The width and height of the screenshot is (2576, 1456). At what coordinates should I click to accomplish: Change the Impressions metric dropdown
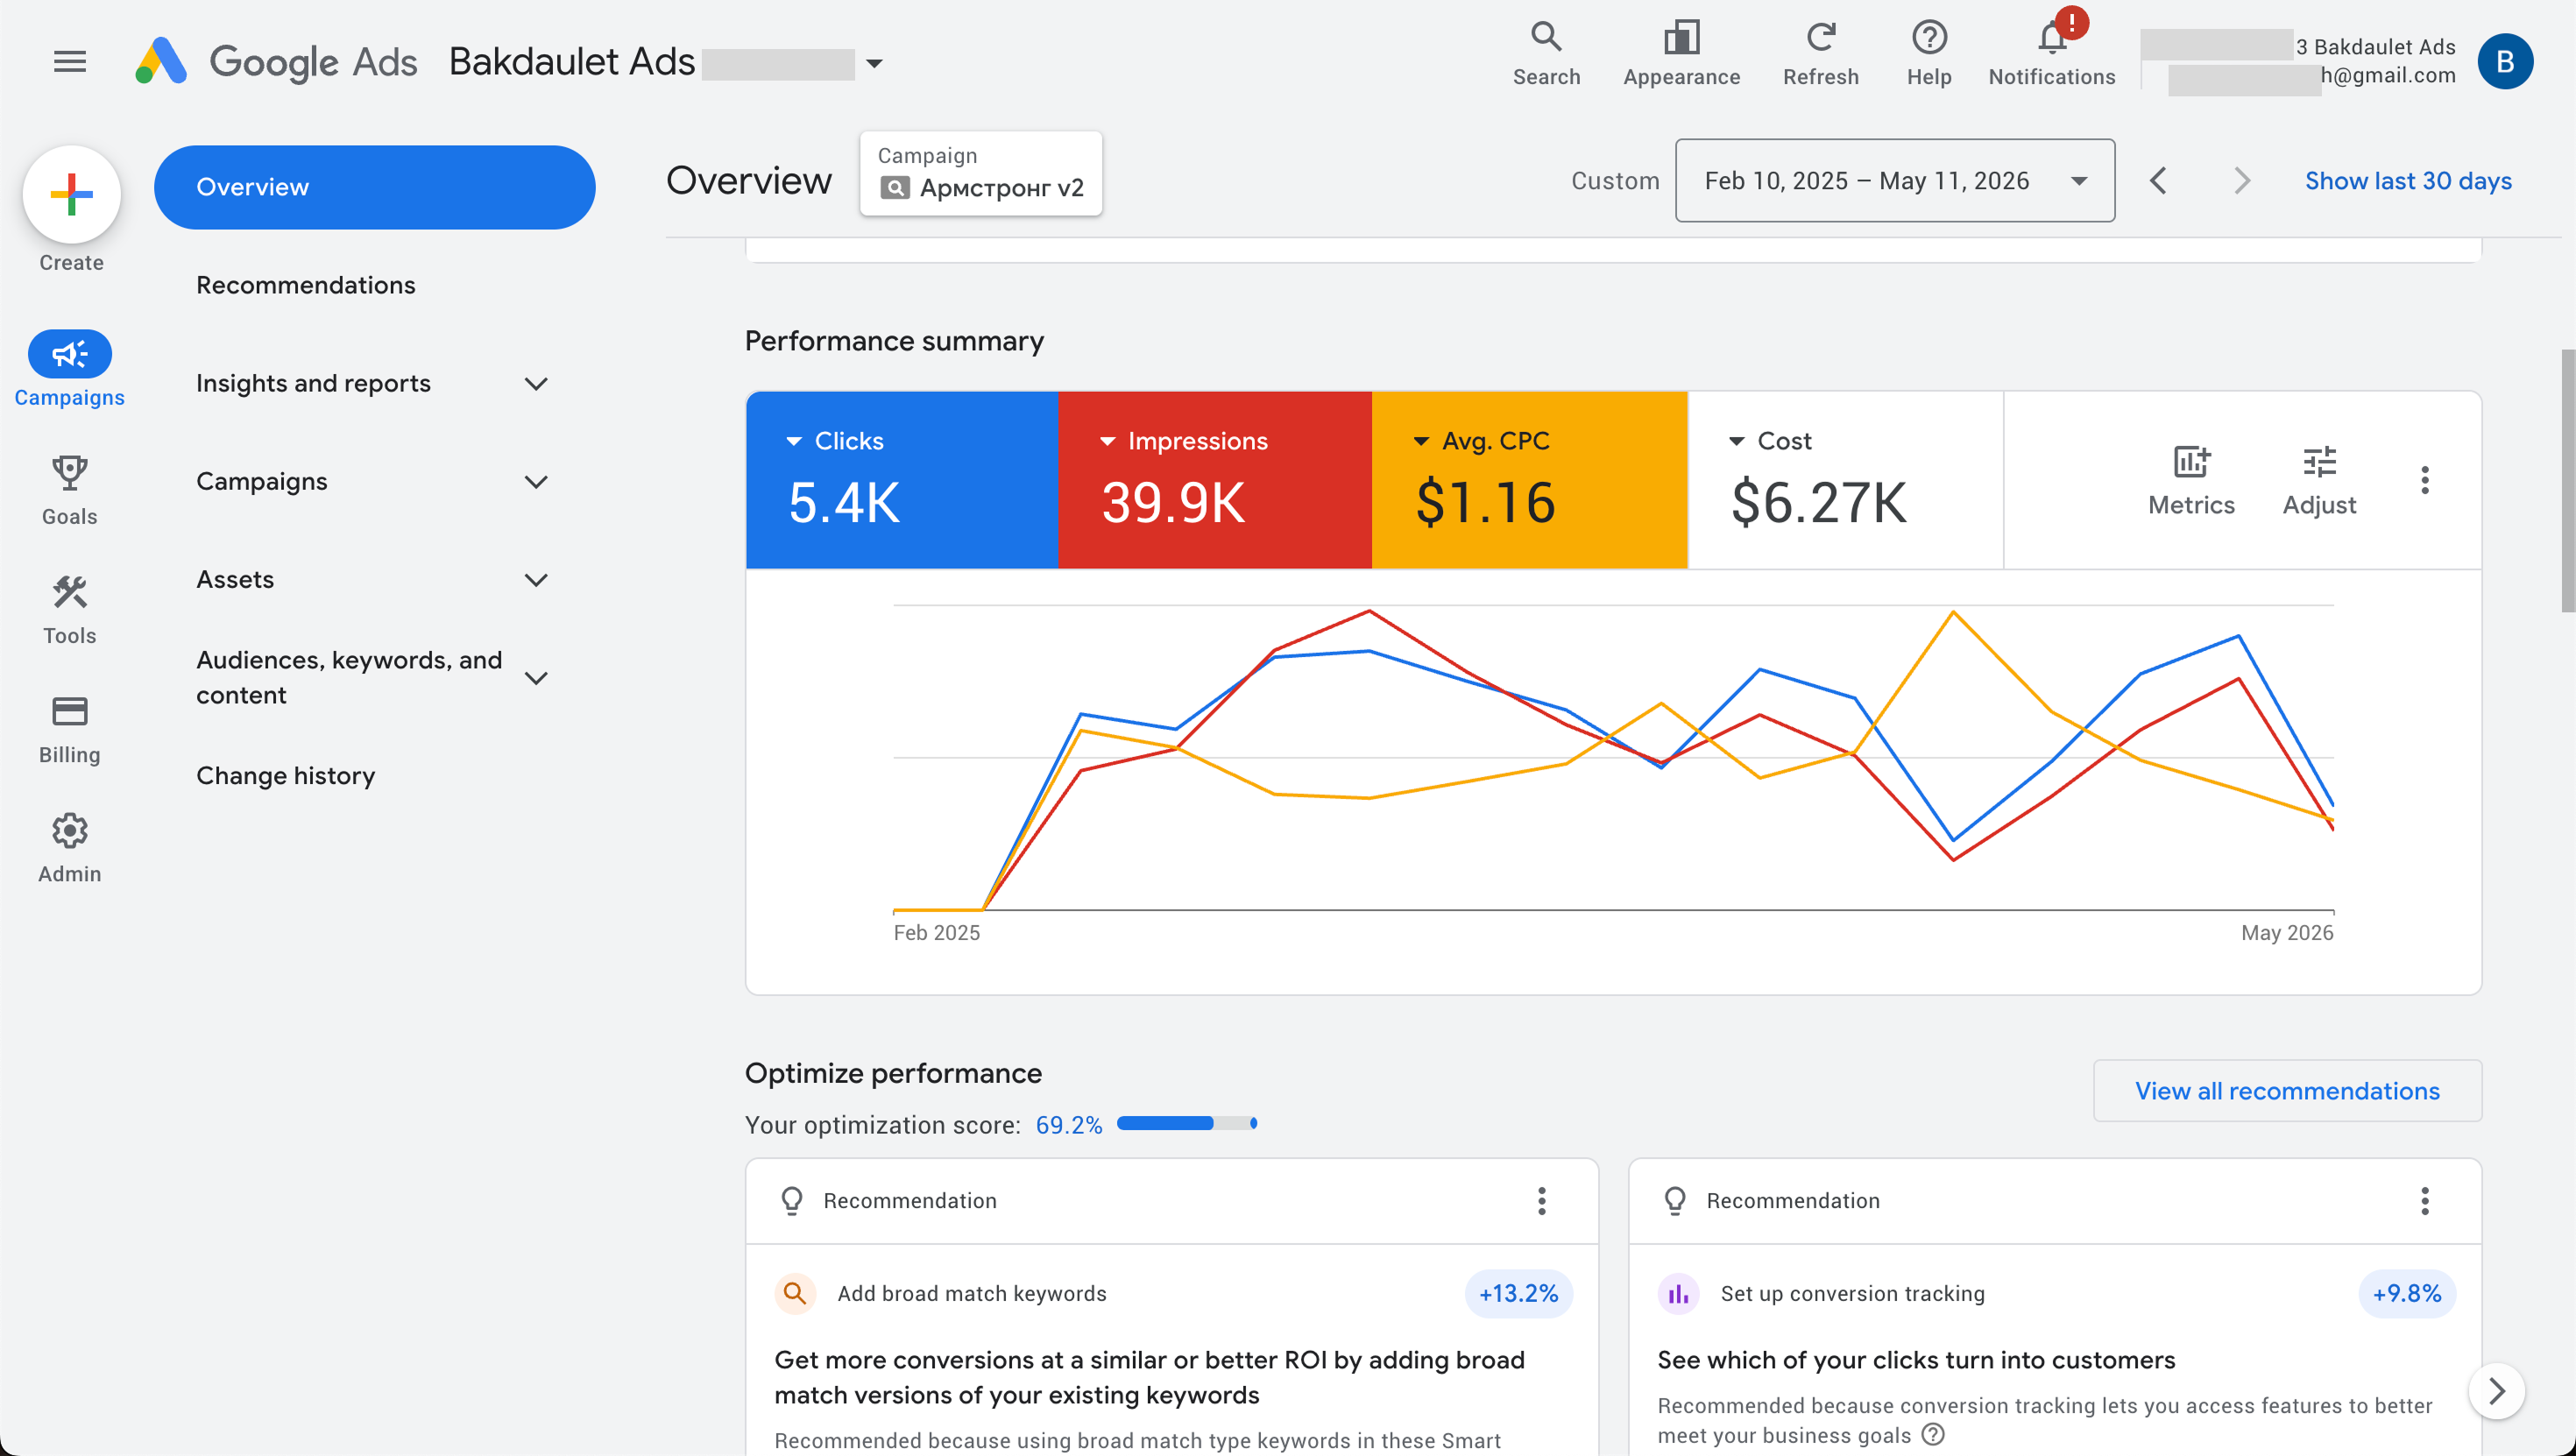click(x=1184, y=441)
